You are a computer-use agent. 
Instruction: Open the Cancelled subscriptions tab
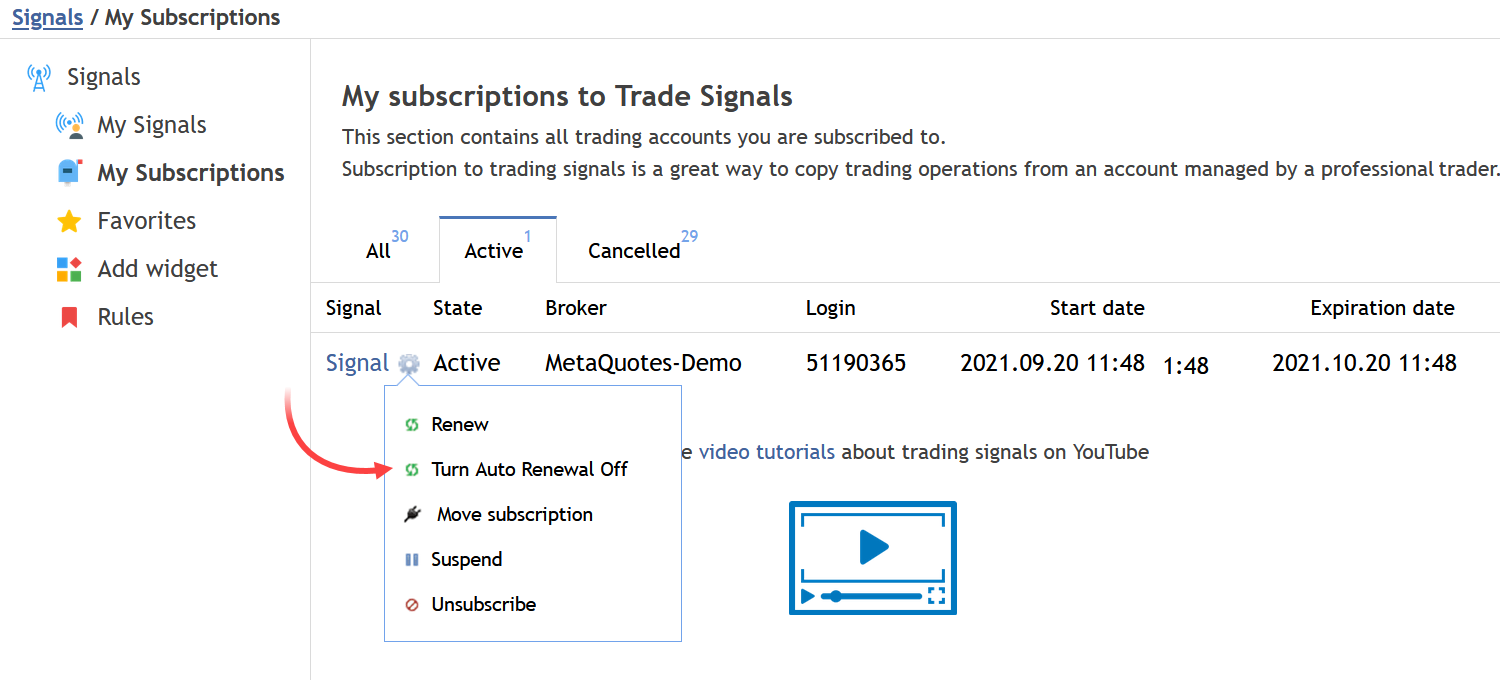[x=633, y=251]
